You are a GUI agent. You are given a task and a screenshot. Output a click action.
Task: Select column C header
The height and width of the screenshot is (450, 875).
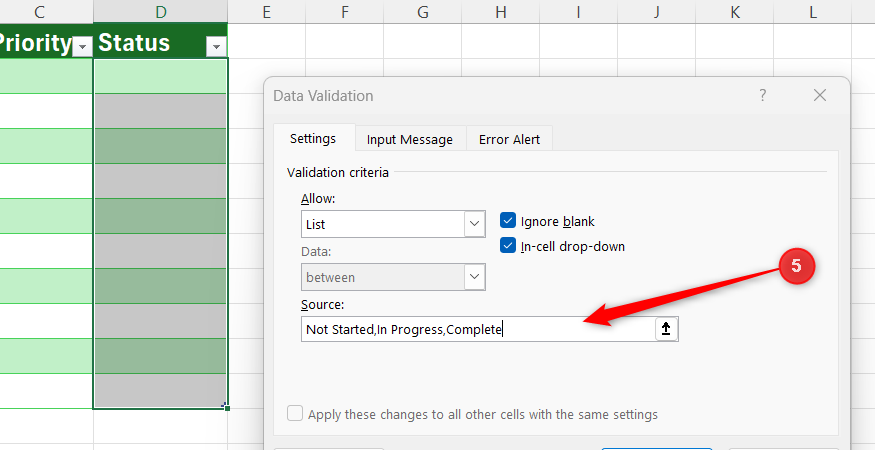pyautogui.click(x=46, y=12)
